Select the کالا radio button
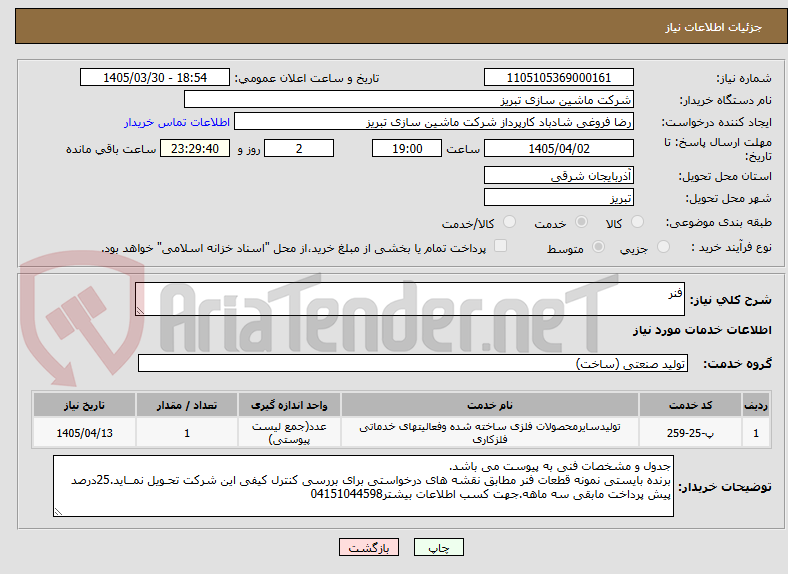This screenshot has width=788, height=574. (637, 222)
